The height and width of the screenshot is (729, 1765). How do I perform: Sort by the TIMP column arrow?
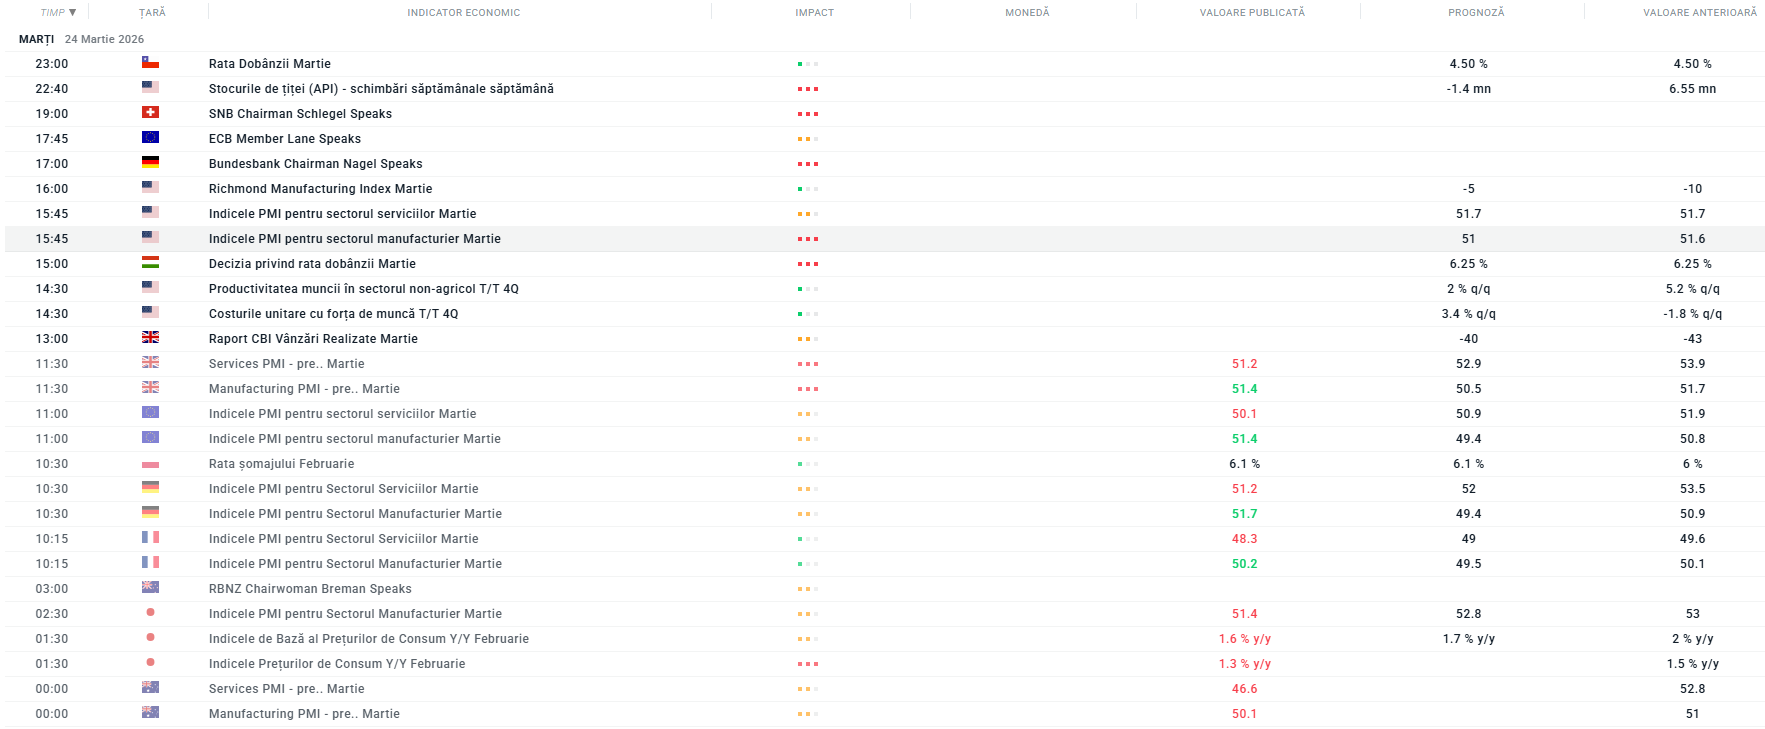click(72, 13)
